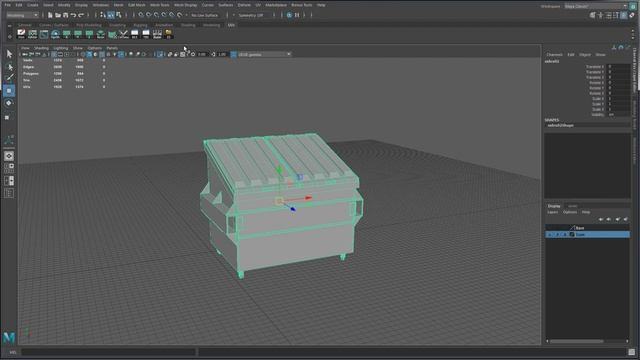Select the arrow Select tool in the toolbox

9,54
